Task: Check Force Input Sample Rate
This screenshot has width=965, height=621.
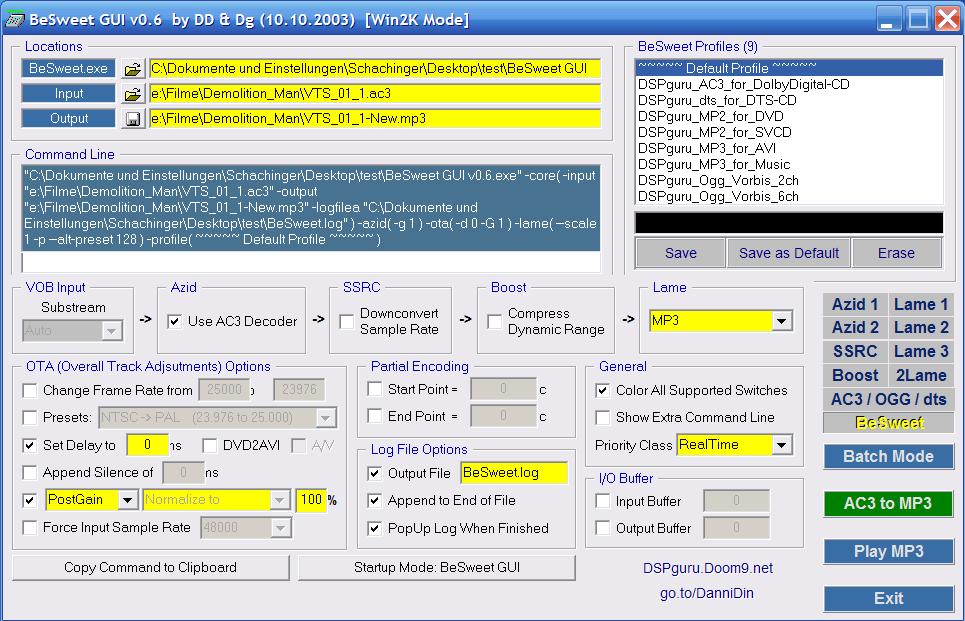Action: (x=29, y=527)
